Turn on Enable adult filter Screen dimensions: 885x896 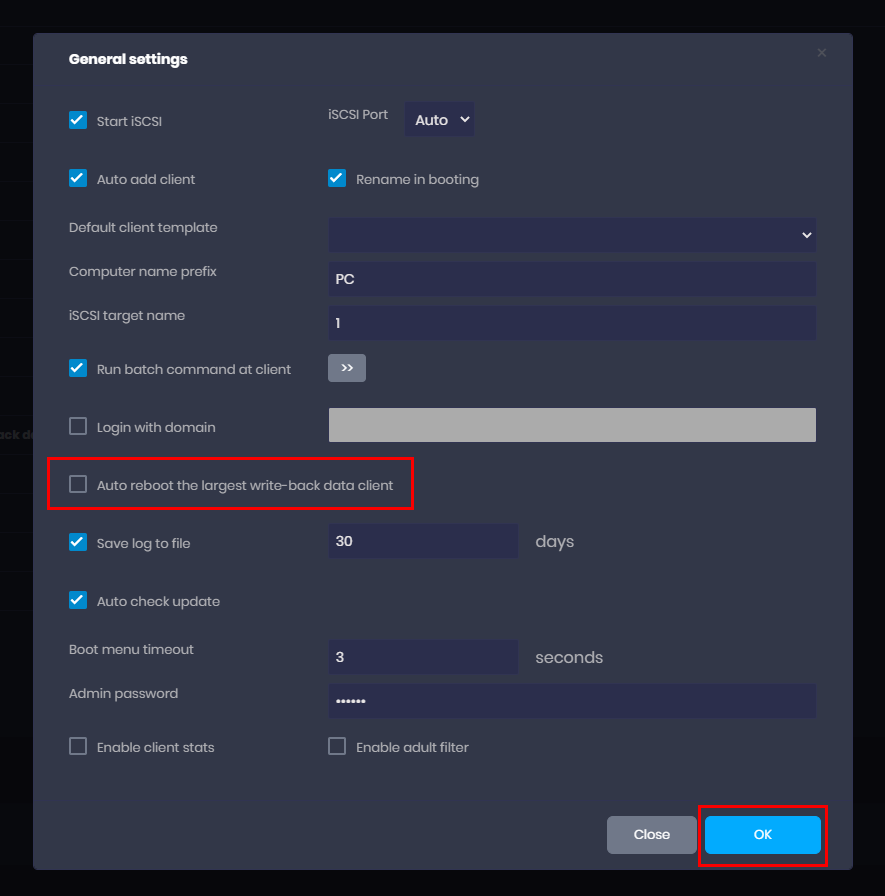tap(337, 747)
